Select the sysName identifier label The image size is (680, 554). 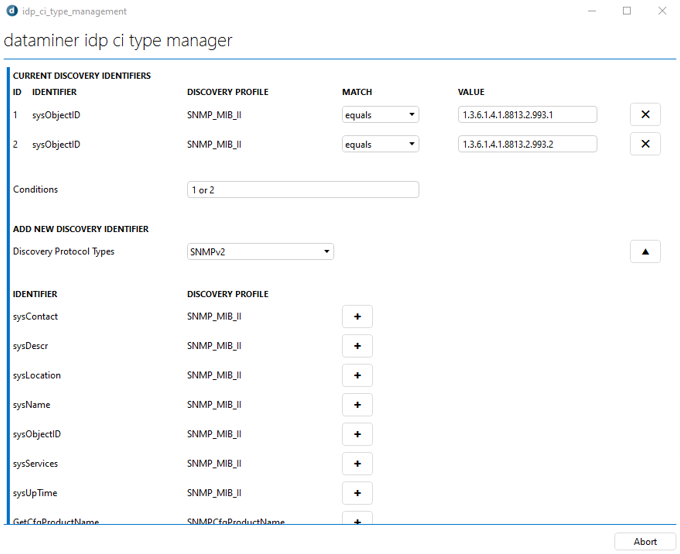pos(32,405)
